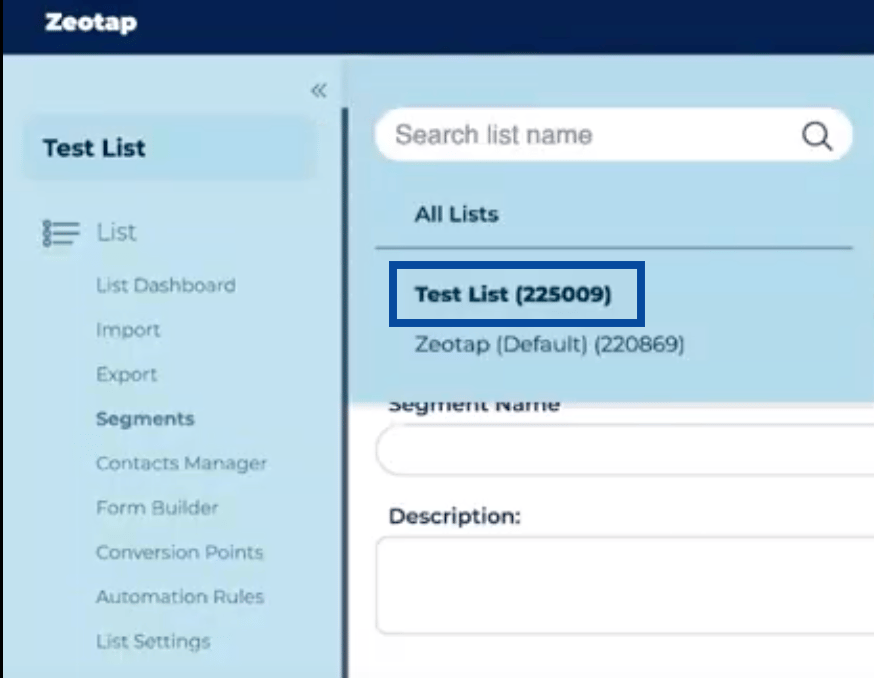Open List Settings

pyautogui.click(x=153, y=642)
